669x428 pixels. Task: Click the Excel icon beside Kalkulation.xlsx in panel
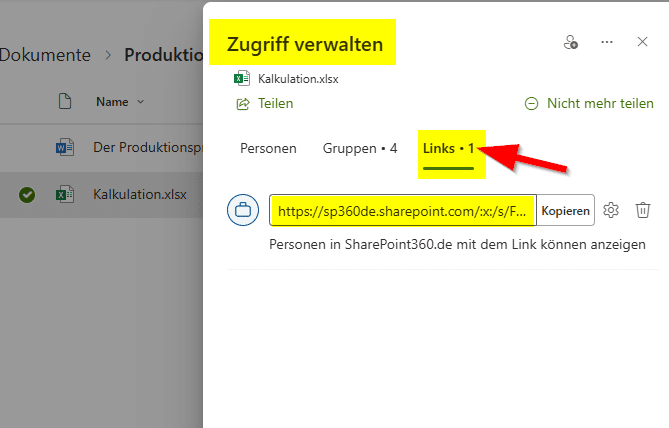pos(241,78)
